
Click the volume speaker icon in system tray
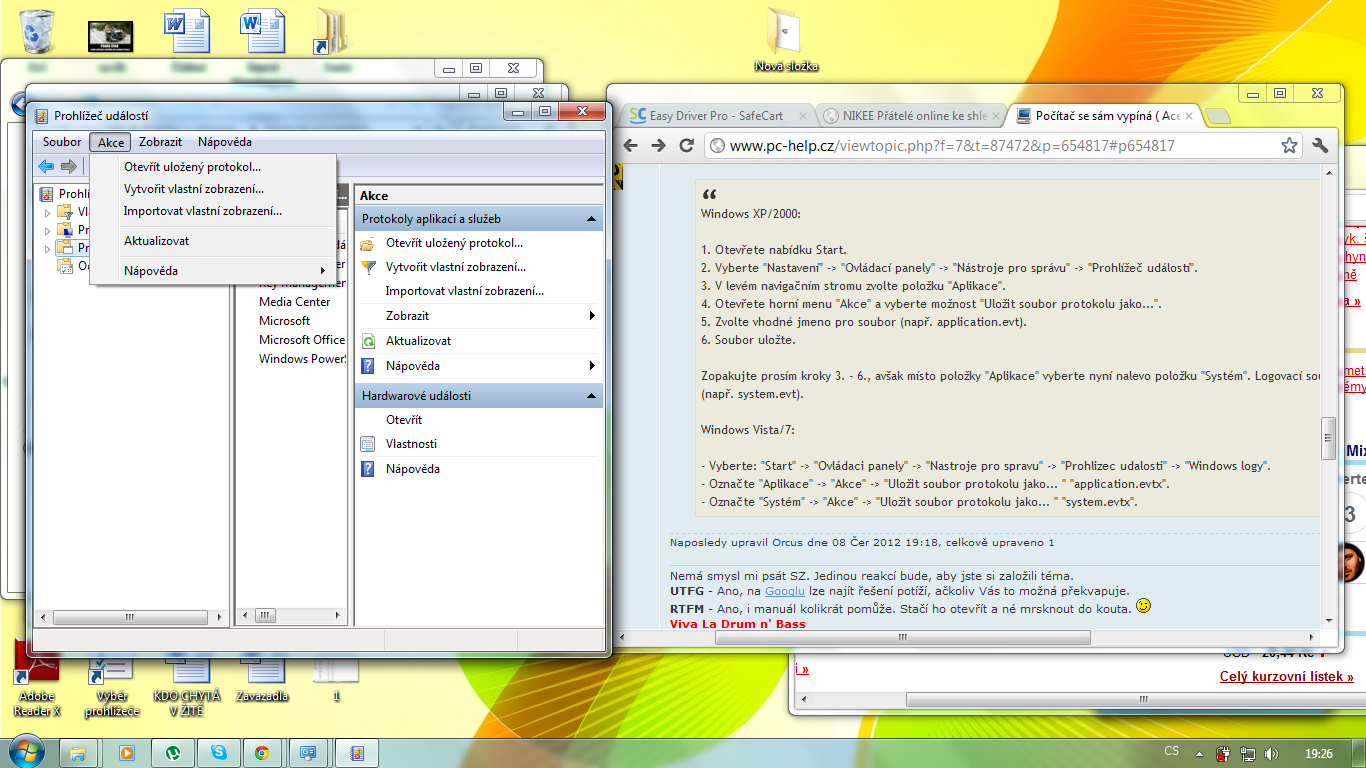pos(1271,753)
